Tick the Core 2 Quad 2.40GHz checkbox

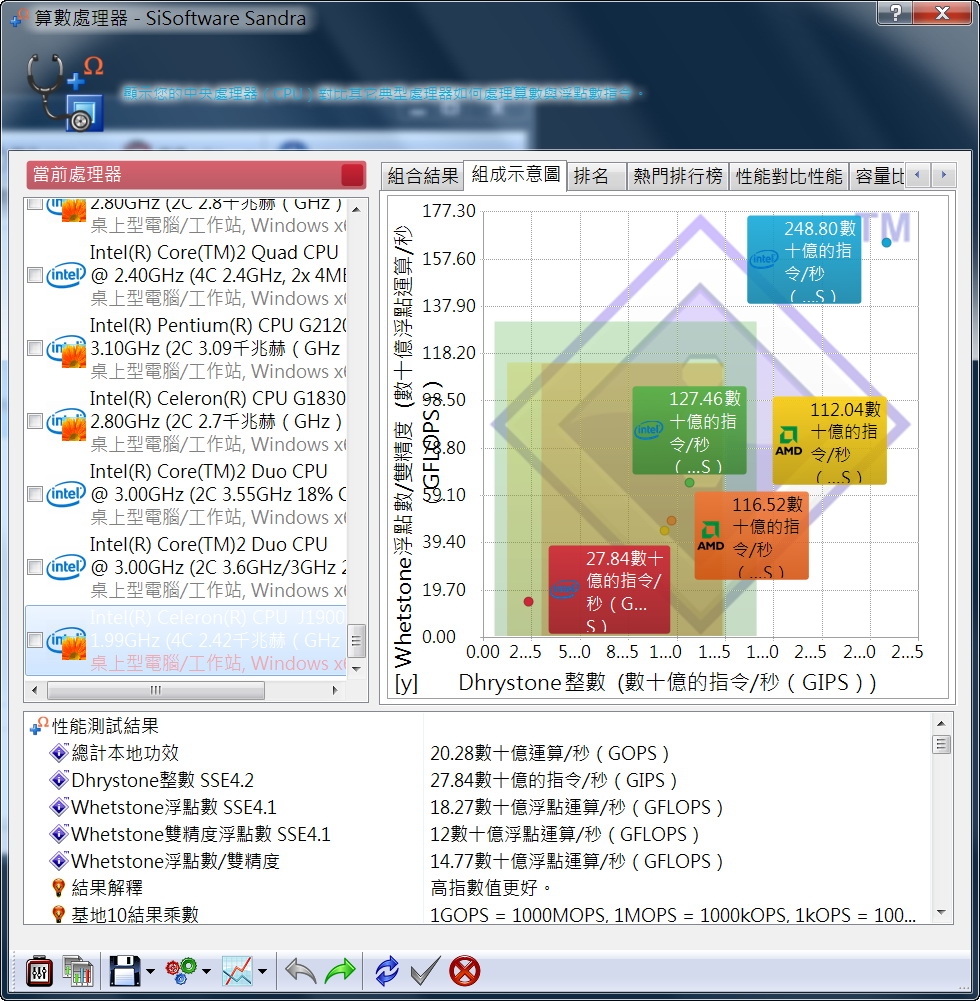[35, 275]
